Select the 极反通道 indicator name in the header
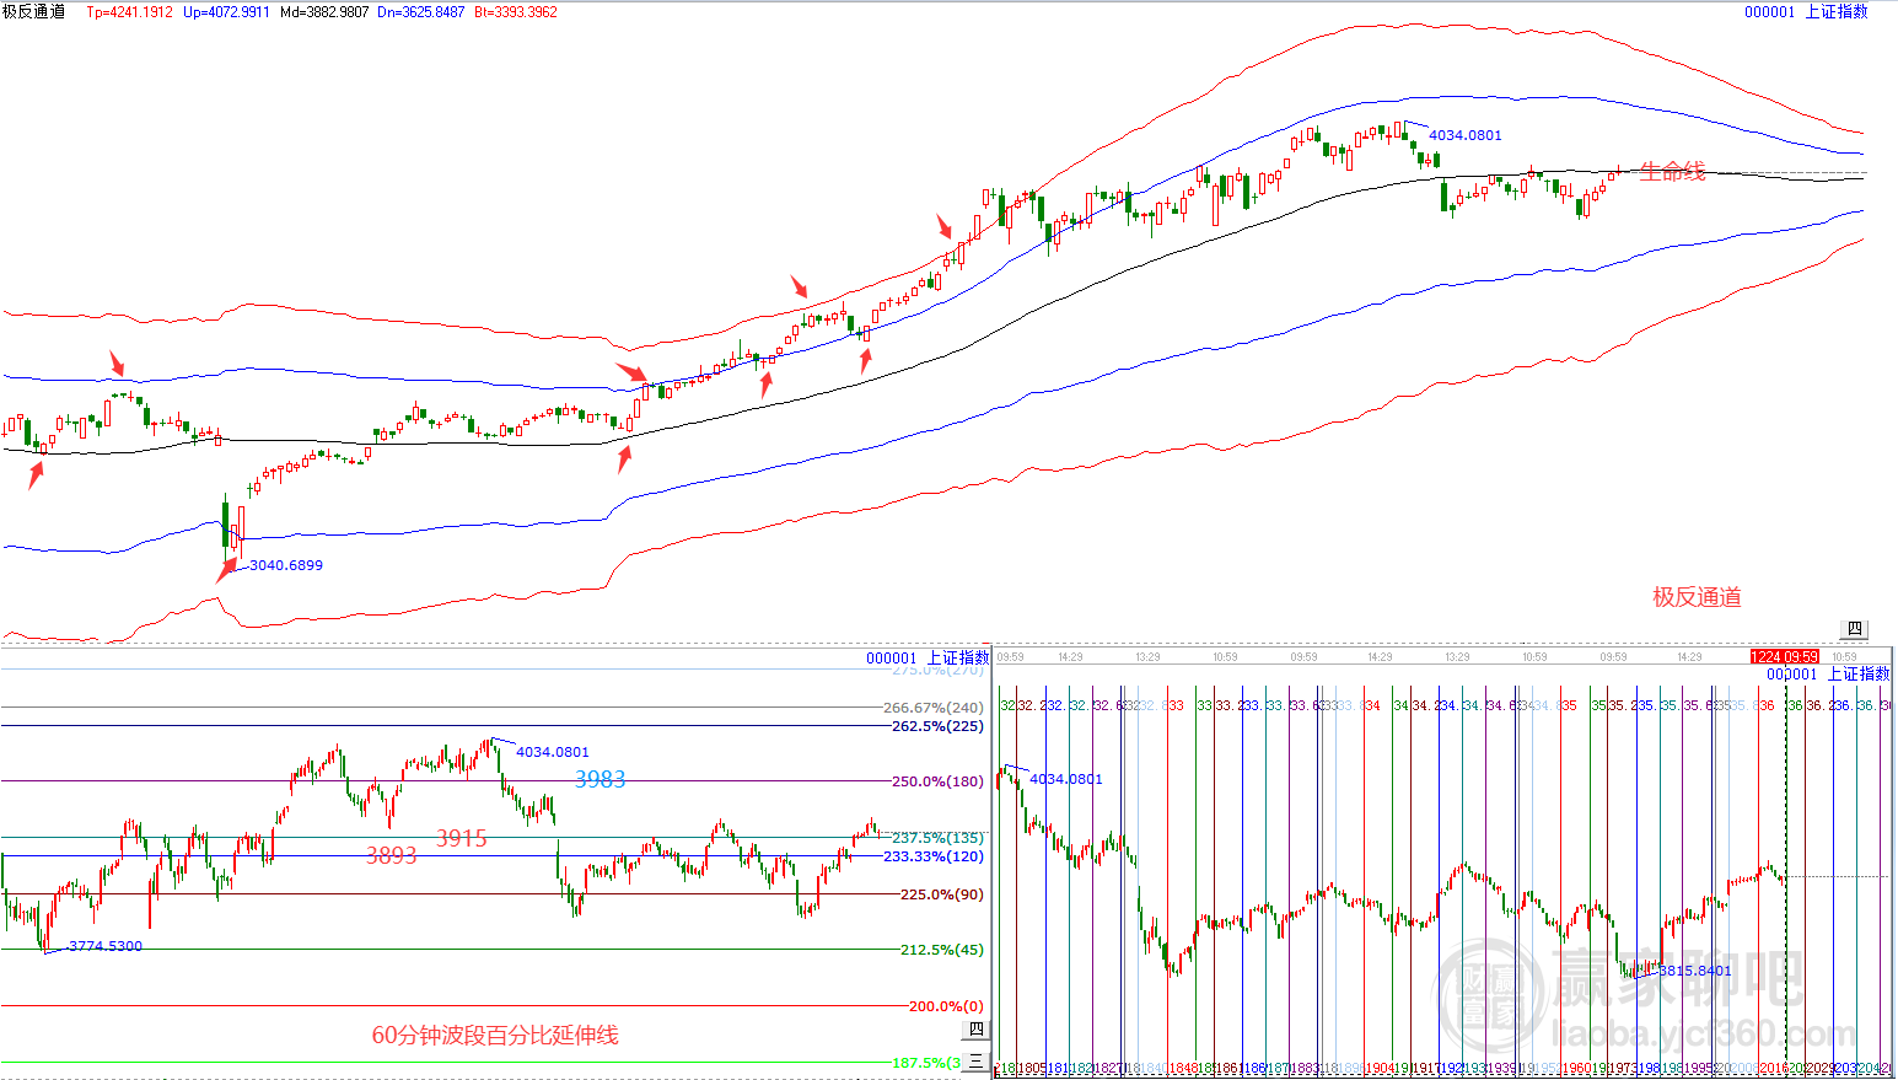This screenshot has width=1898, height=1080. point(34,12)
